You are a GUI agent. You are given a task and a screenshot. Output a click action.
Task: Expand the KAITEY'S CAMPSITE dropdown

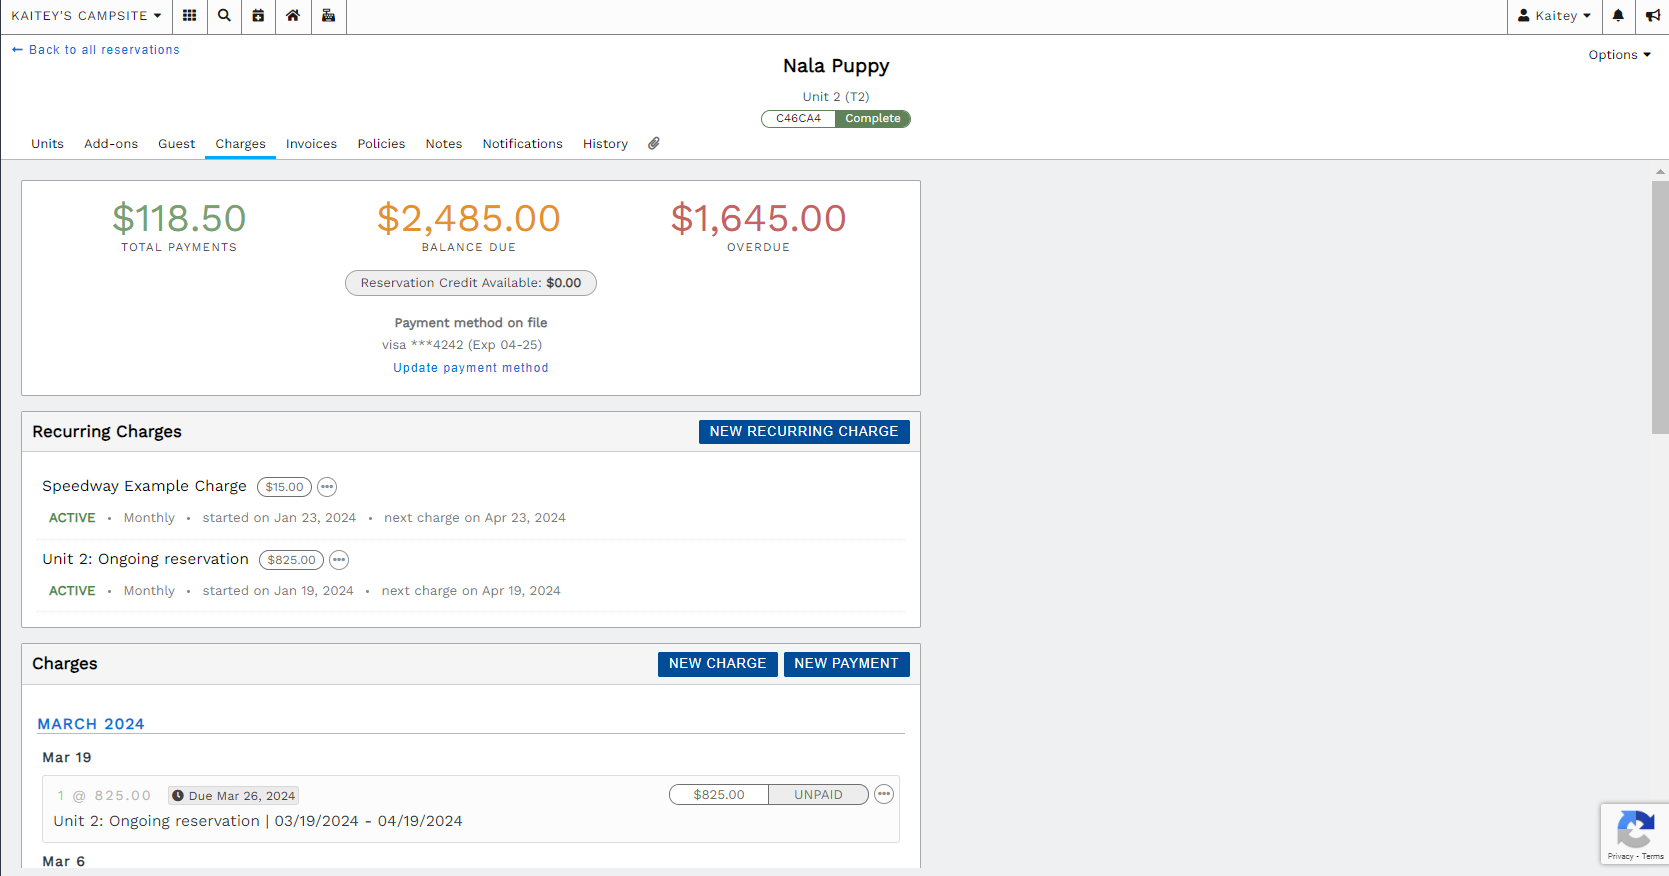86,16
